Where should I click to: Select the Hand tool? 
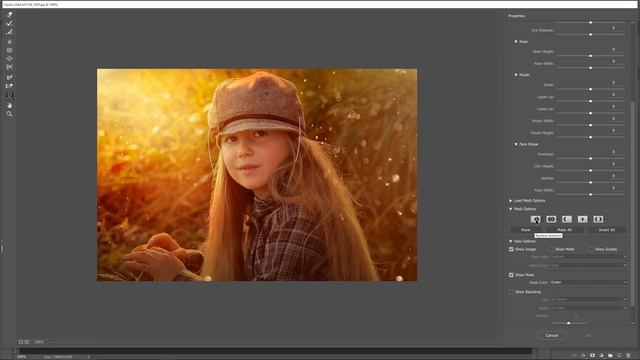[9, 106]
